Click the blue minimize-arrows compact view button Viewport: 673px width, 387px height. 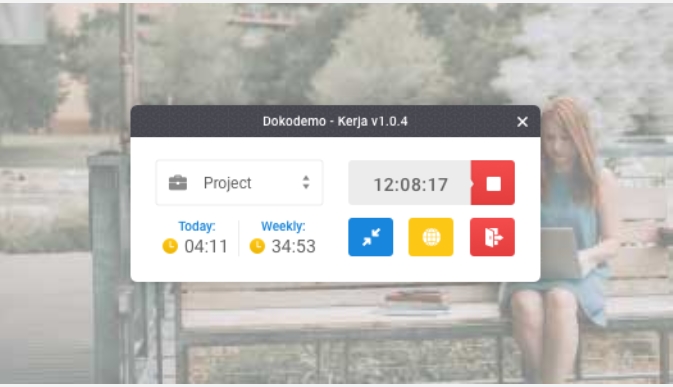click(370, 237)
